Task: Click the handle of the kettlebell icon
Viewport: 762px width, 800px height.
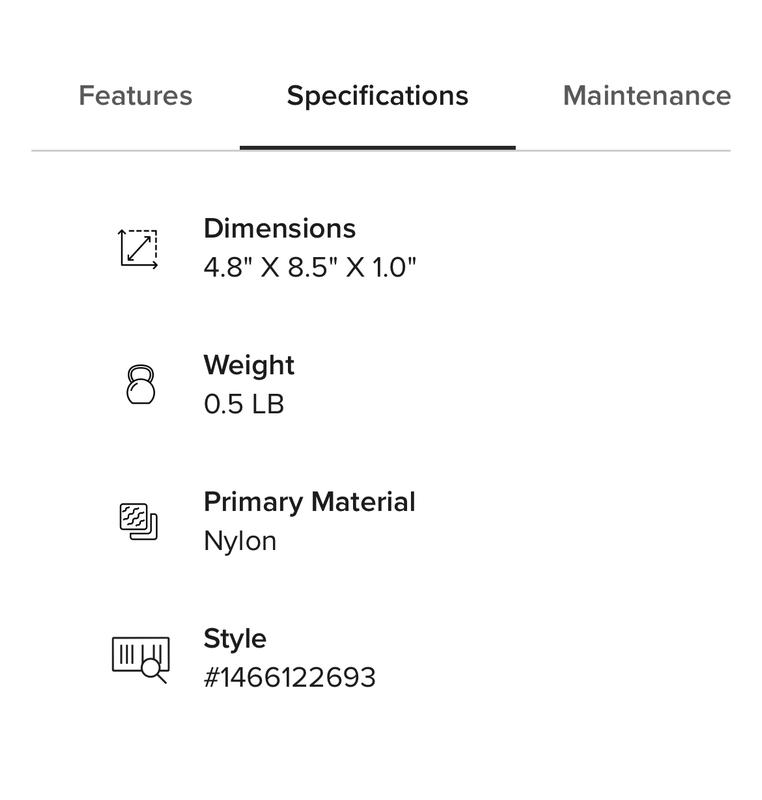Action: click(x=140, y=370)
